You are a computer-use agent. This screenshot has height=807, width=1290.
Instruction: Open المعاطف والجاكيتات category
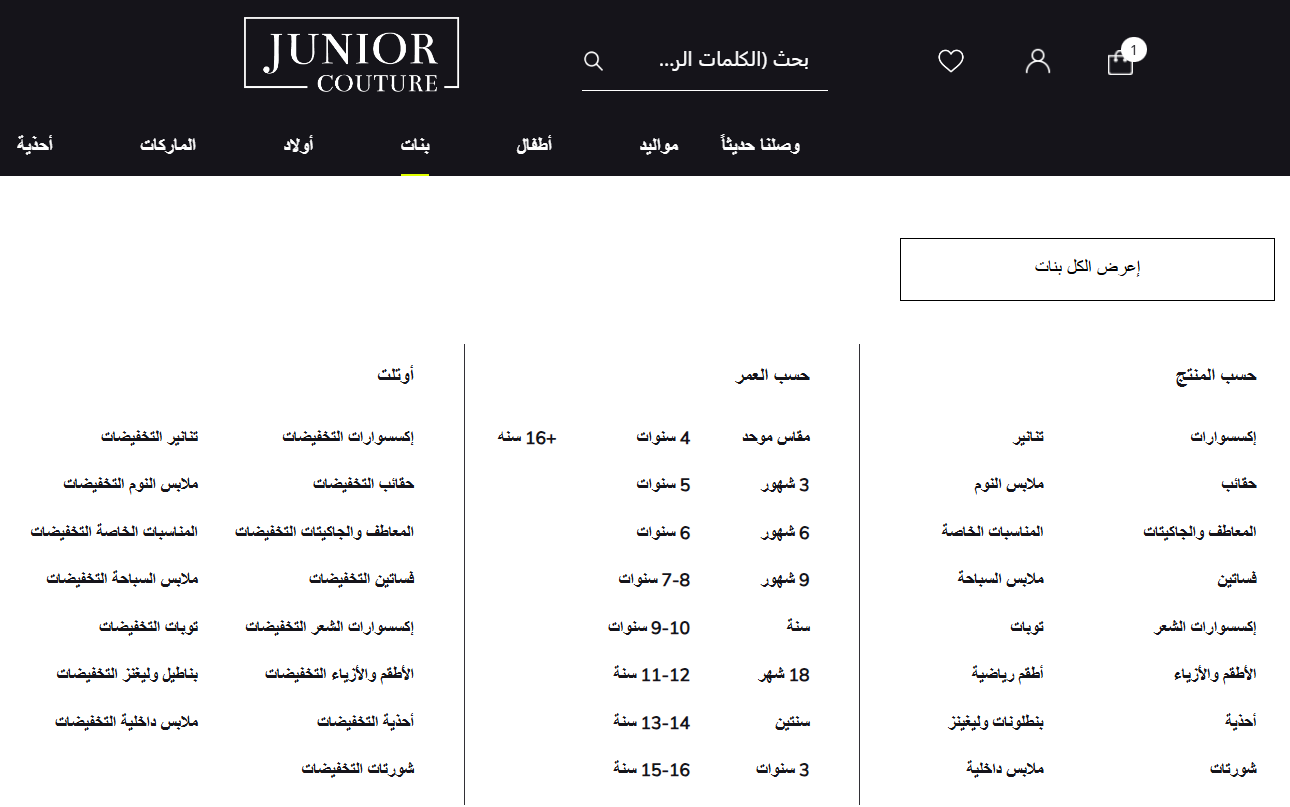1200,532
